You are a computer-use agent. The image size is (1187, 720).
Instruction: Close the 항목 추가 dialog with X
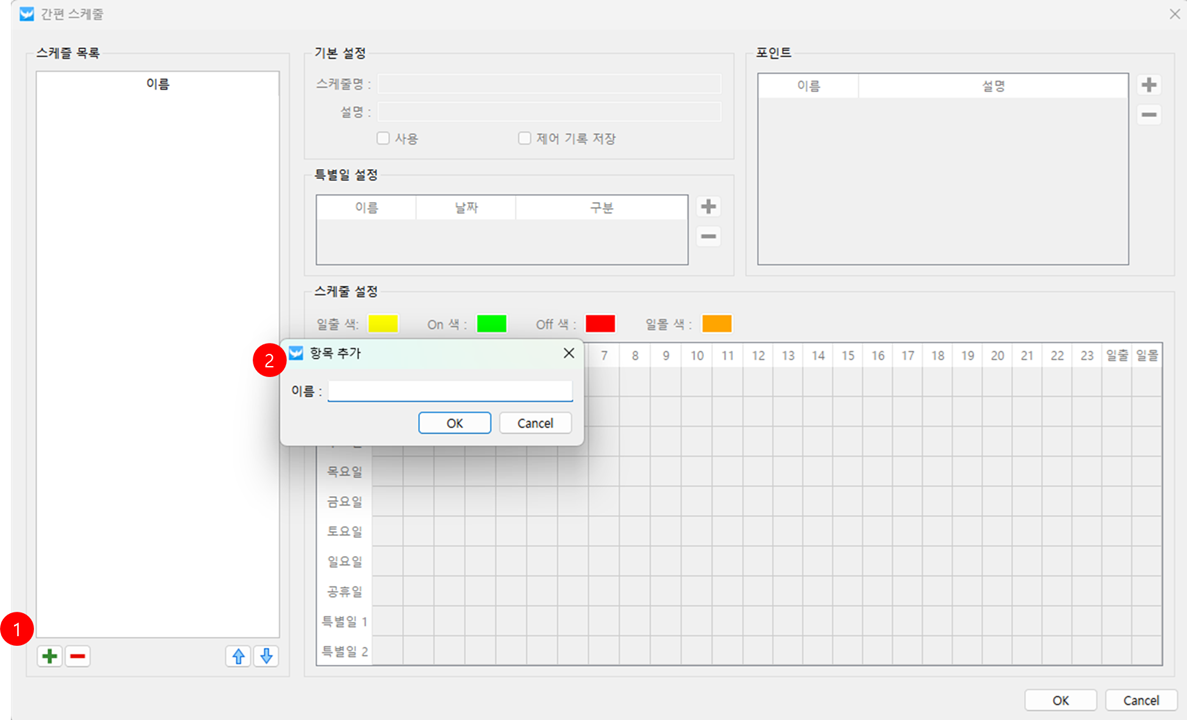click(568, 353)
